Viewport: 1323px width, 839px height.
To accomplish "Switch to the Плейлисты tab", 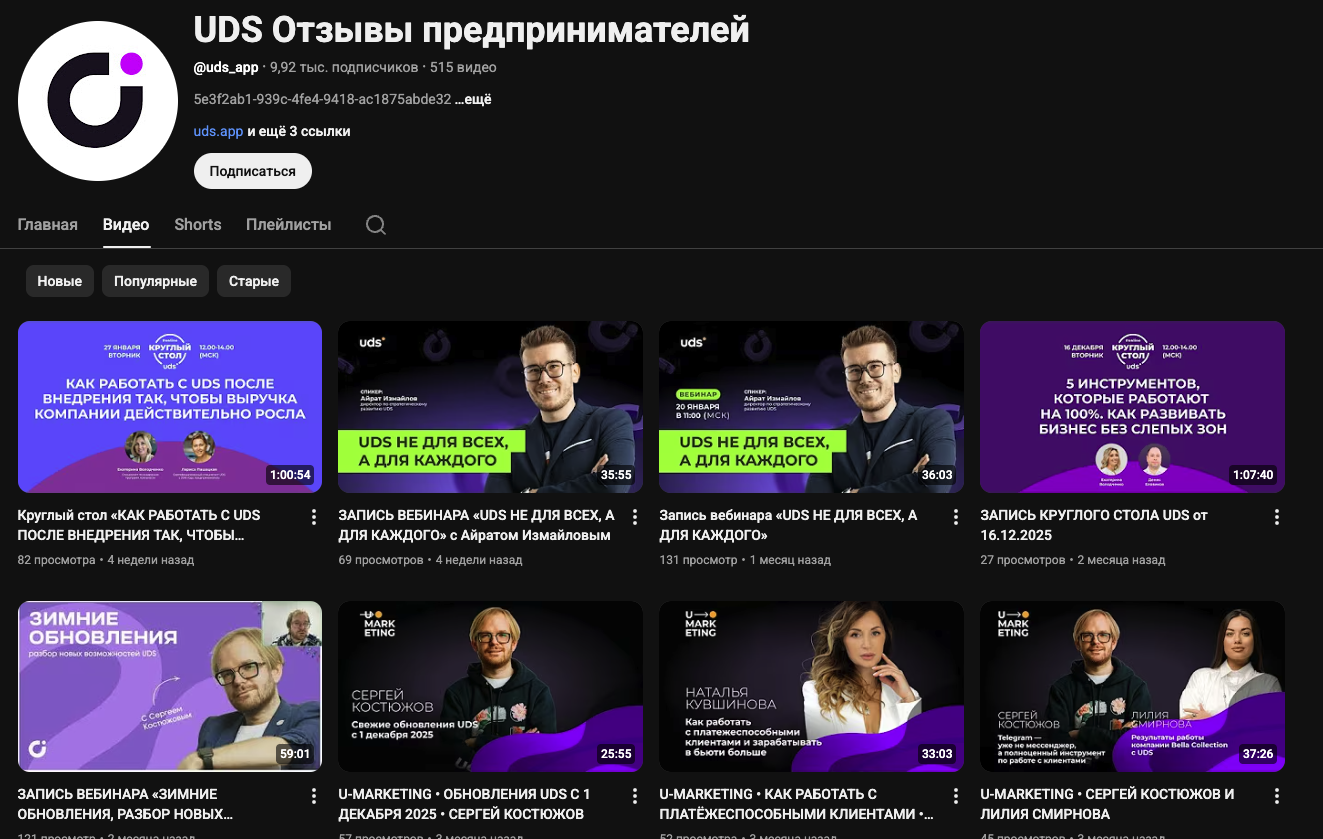I will point(289,225).
